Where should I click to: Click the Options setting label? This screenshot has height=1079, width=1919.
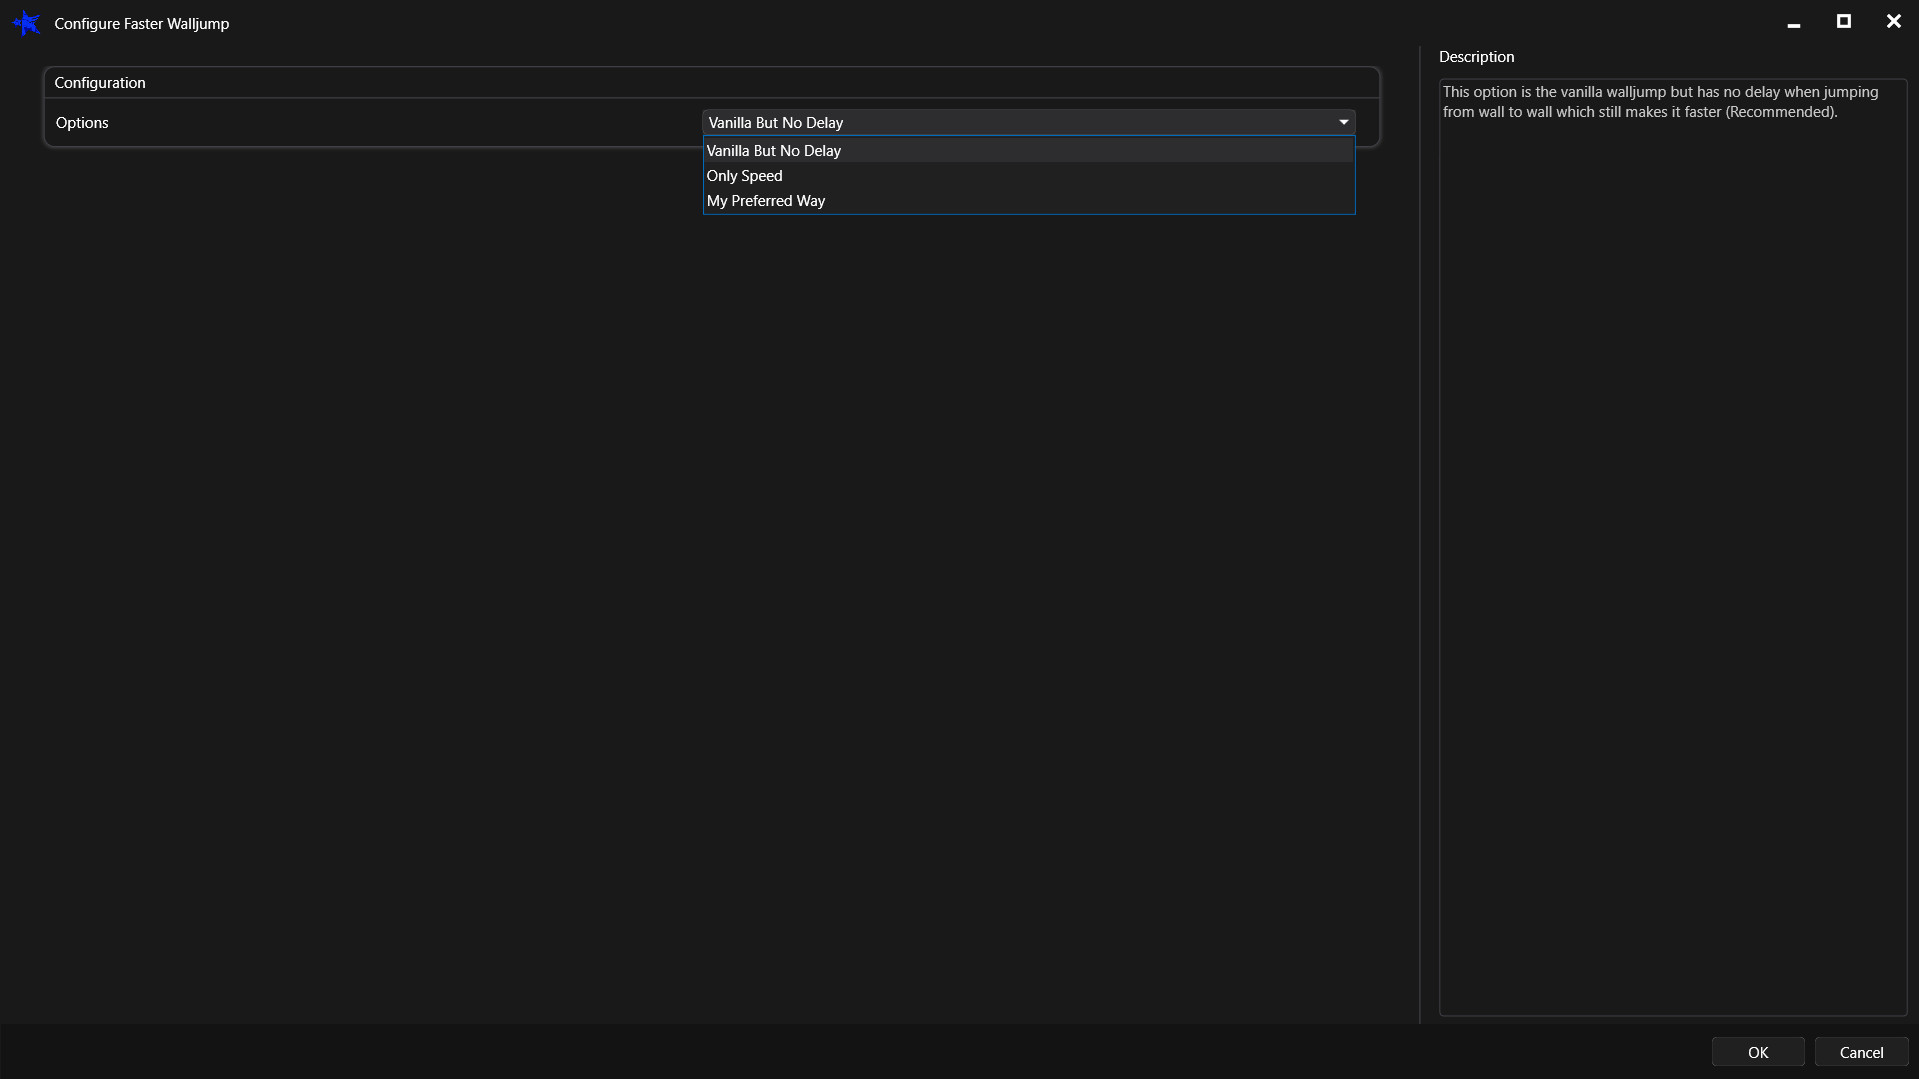82,123
